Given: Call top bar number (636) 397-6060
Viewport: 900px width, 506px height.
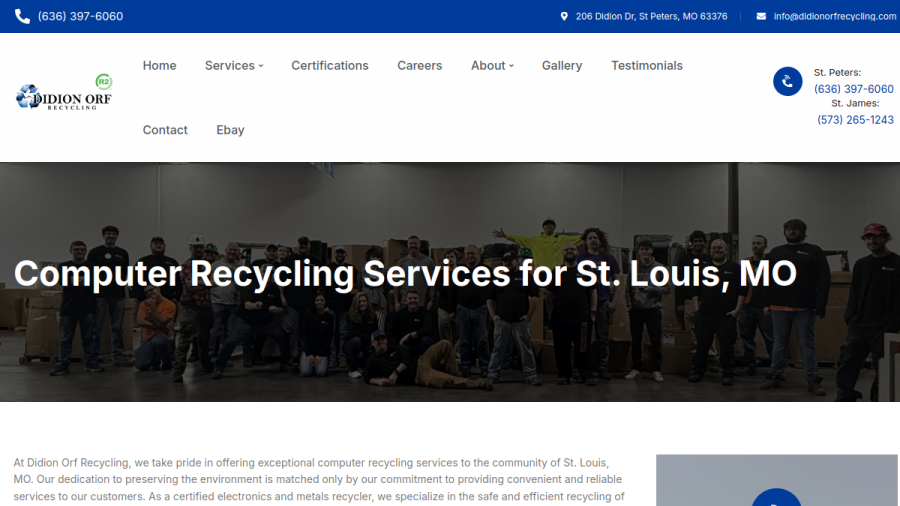Looking at the screenshot, I should [x=80, y=17].
